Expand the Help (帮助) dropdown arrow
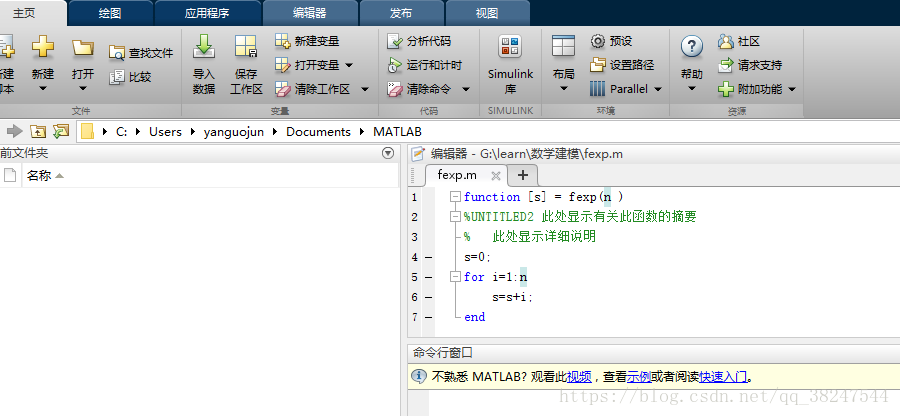 click(x=692, y=89)
